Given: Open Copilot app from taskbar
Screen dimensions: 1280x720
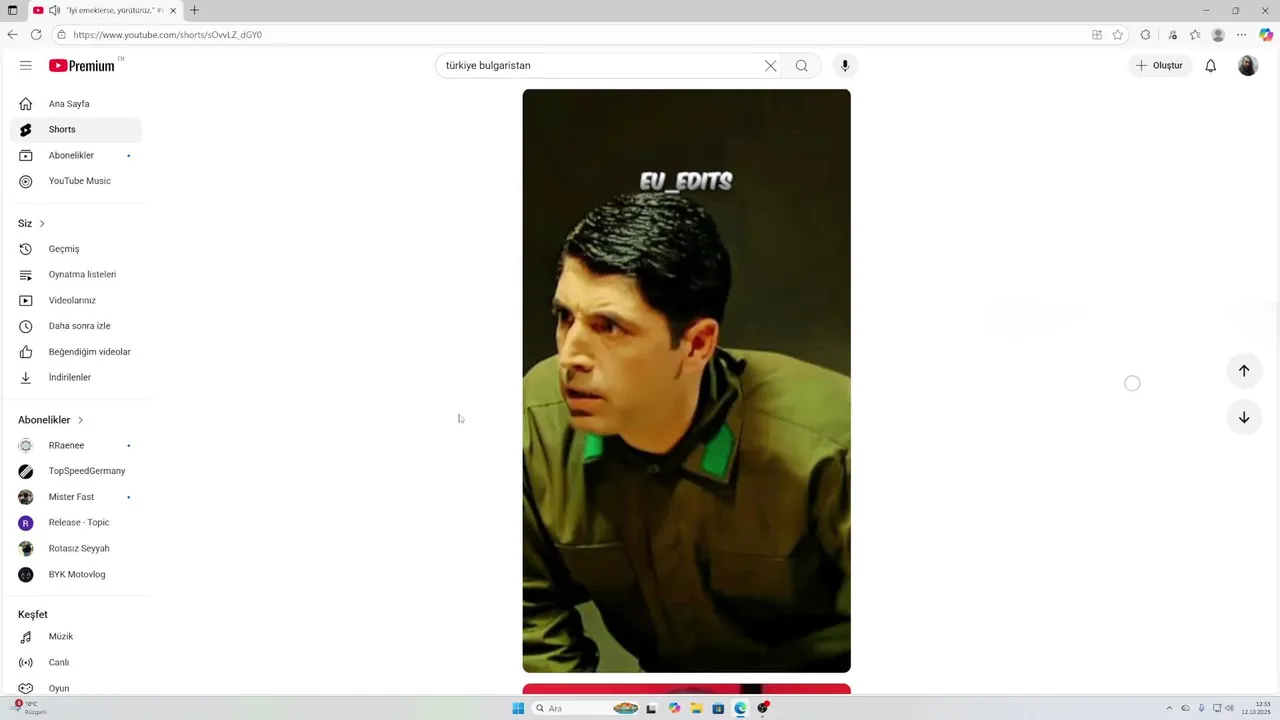Looking at the screenshot, I should [x=674, y=709].
